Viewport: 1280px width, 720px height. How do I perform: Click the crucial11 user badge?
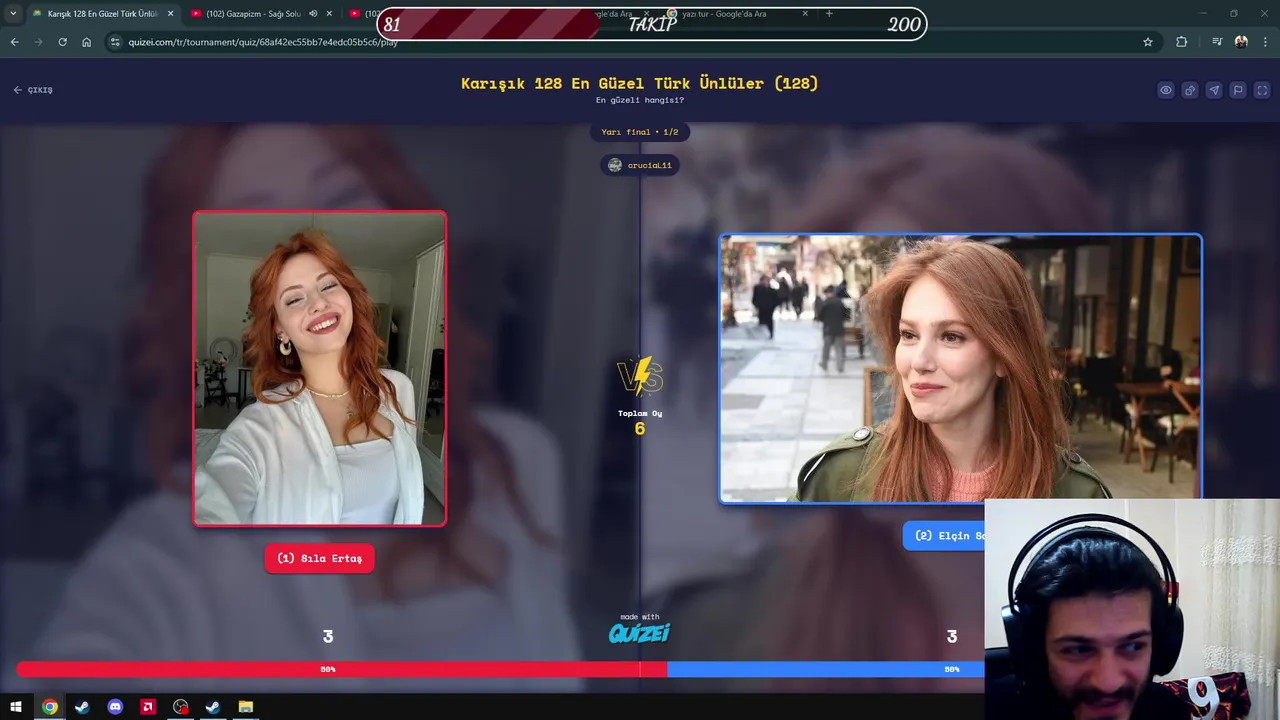pyautogui.click(x=640, y=165)
